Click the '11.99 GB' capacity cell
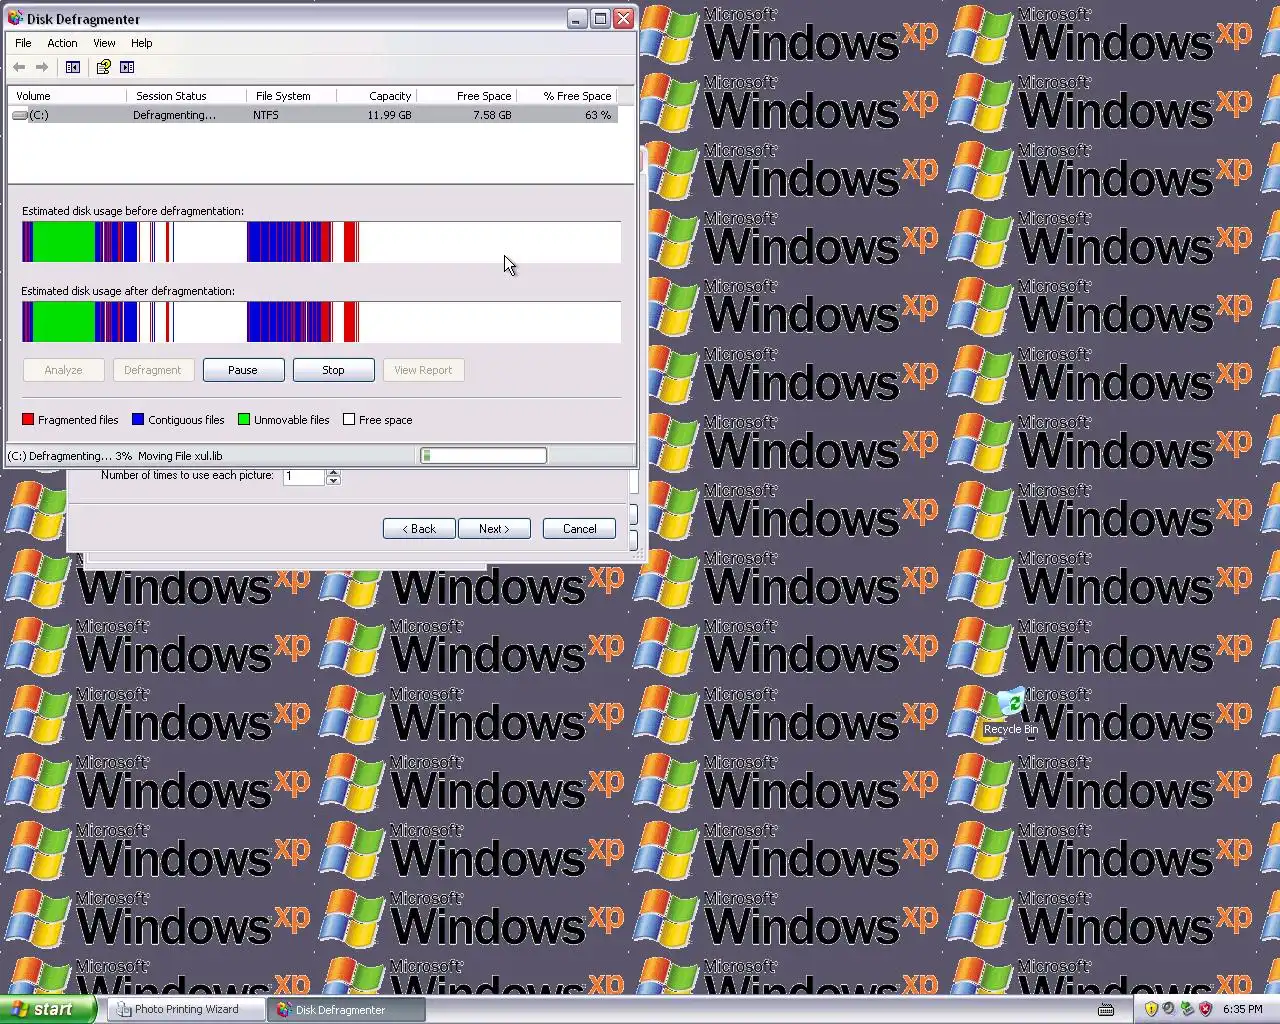 pyautogui.click(x=389, y=115)
